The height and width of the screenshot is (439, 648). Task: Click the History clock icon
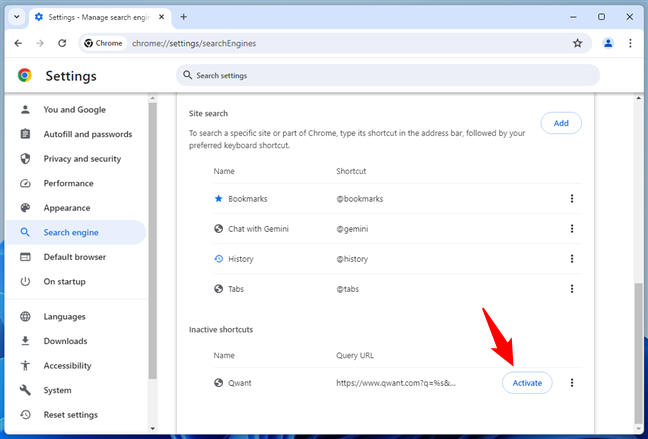click(219, 259)
